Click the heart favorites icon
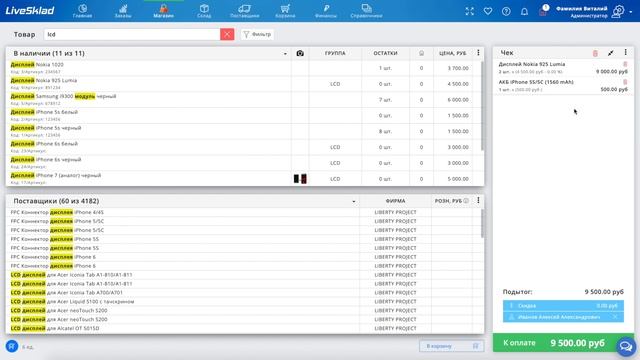Screen dimensions: 640x360 [x=488, y=11]
